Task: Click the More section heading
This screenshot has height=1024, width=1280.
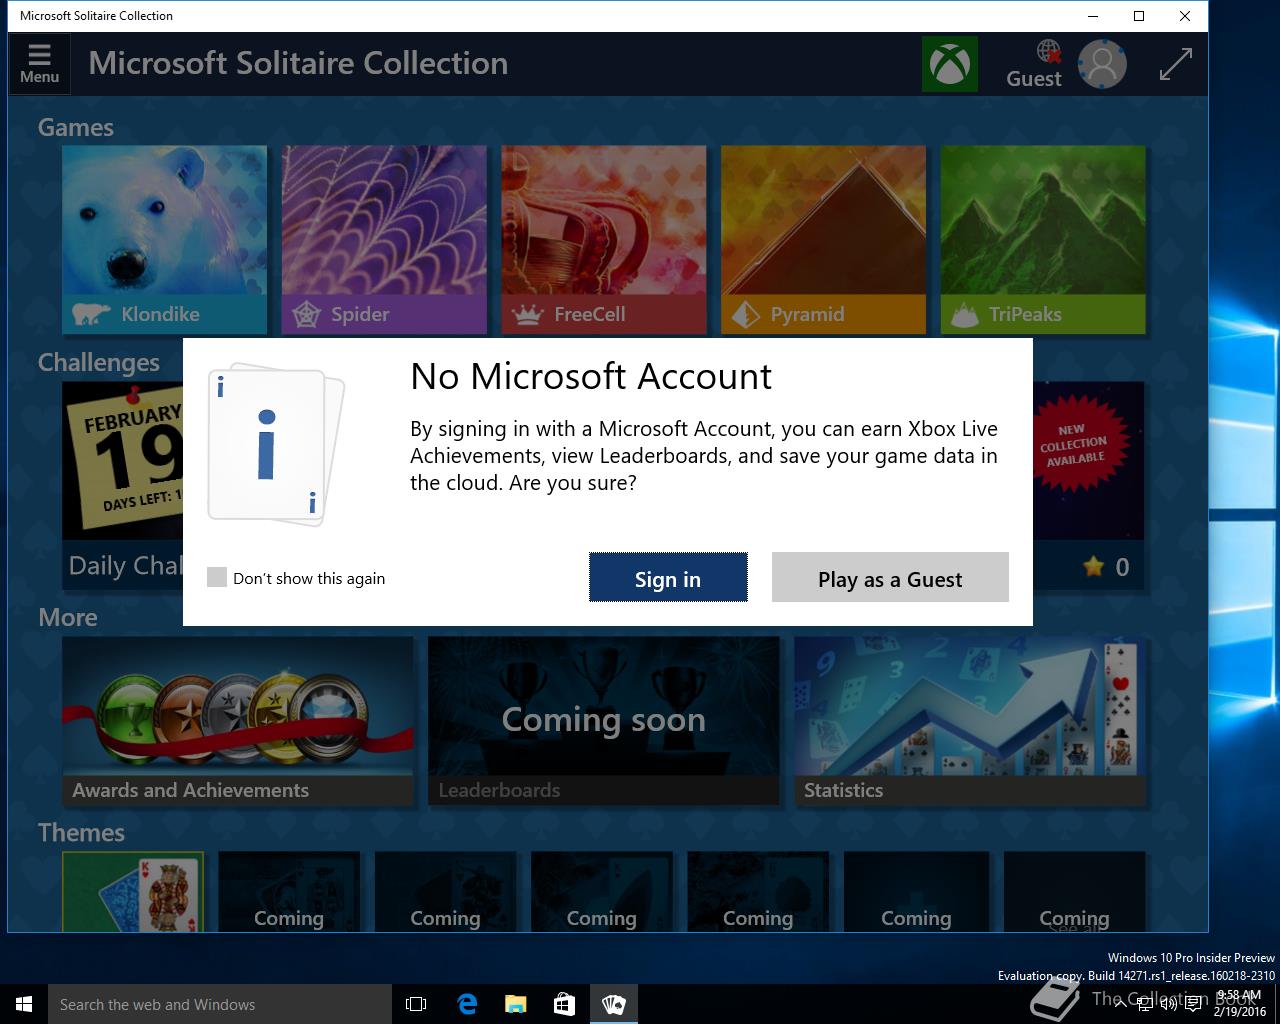Action: coord(68,617)
